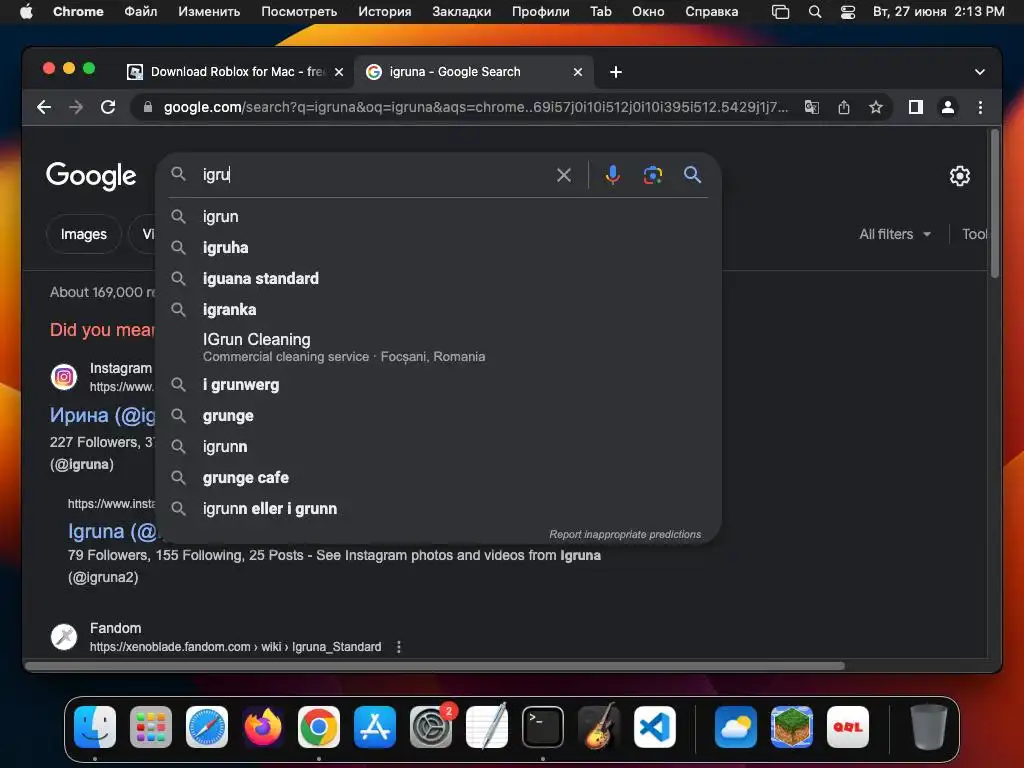Choose the 'grunge' suggestion
This screenshot has width=1024, height=768.
(x=438, y=415)
